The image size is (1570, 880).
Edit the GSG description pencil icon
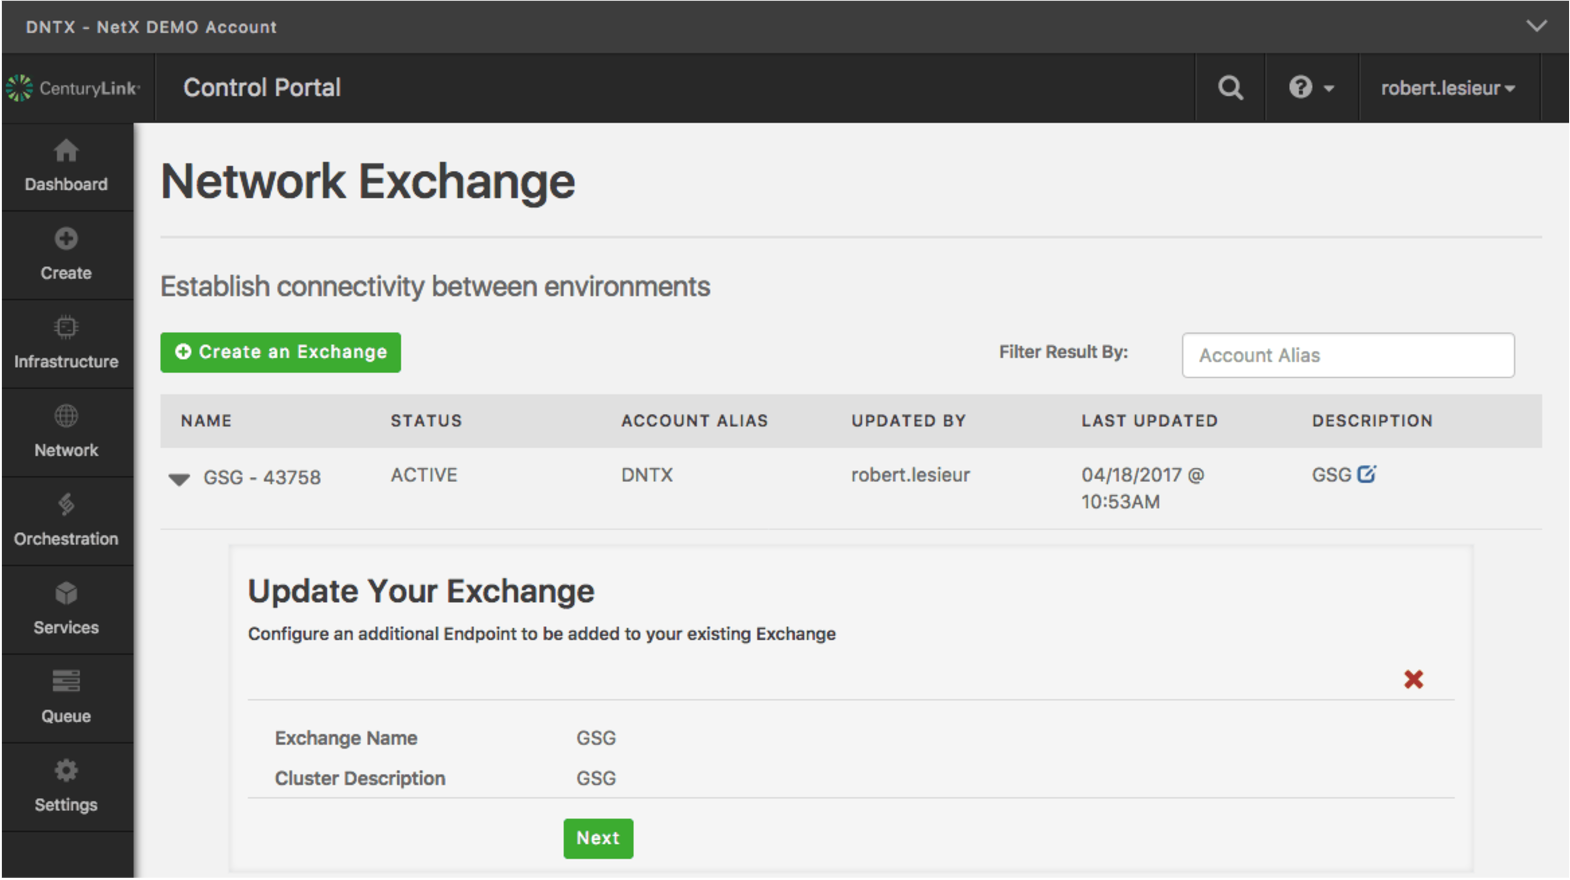coord(1366,474)
